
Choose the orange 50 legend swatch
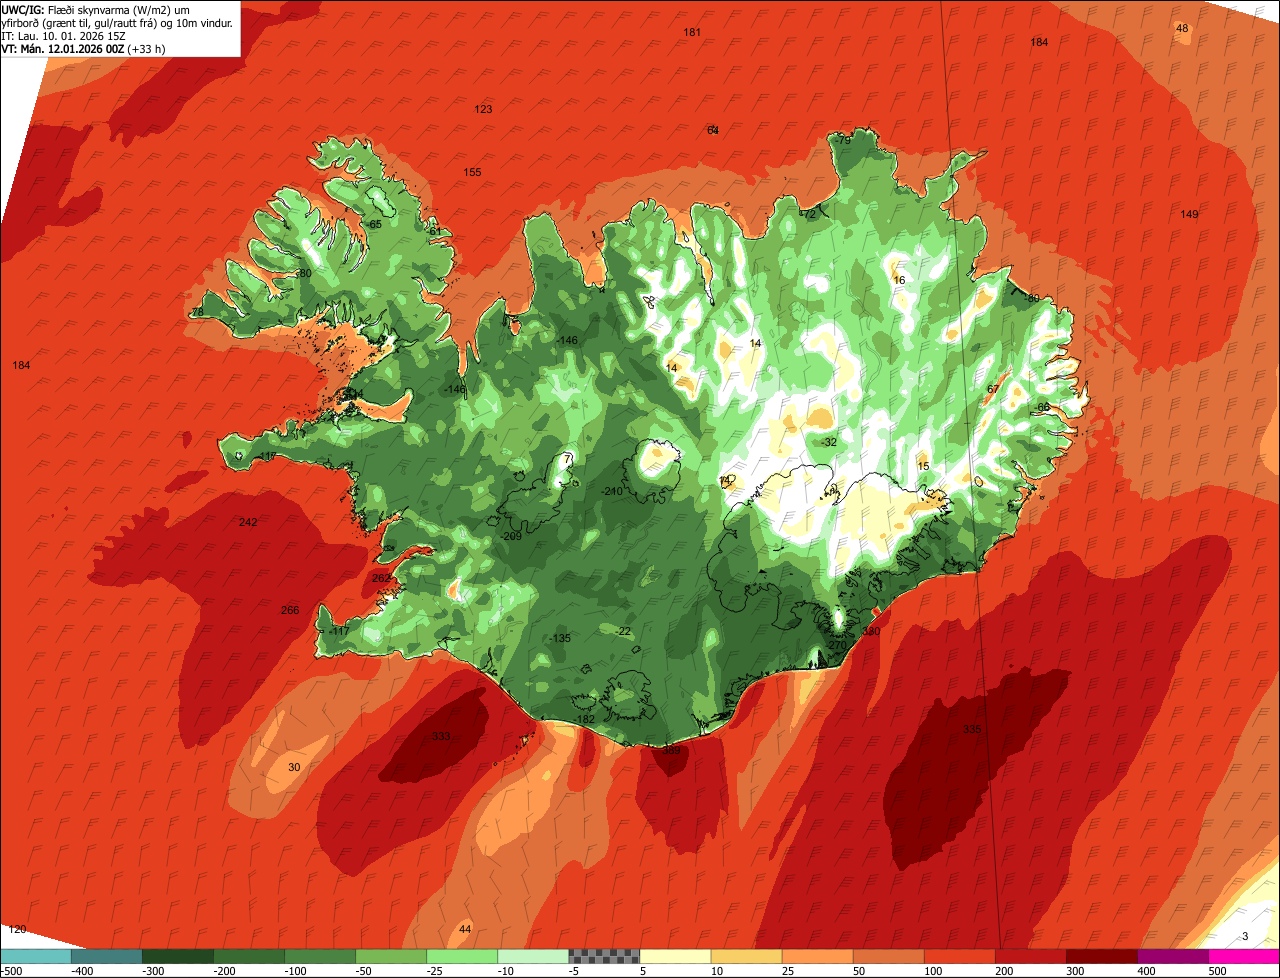pos(888,955)
